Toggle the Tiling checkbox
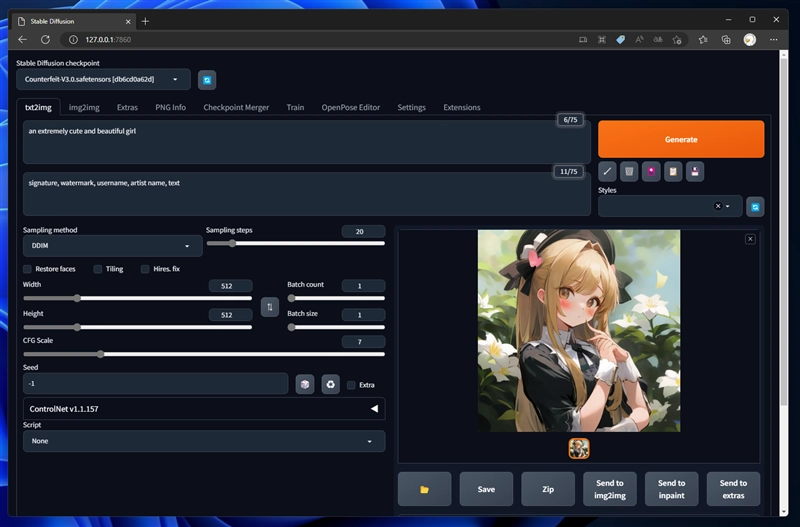This screenshot has width=800, height=527. (98, 269)
